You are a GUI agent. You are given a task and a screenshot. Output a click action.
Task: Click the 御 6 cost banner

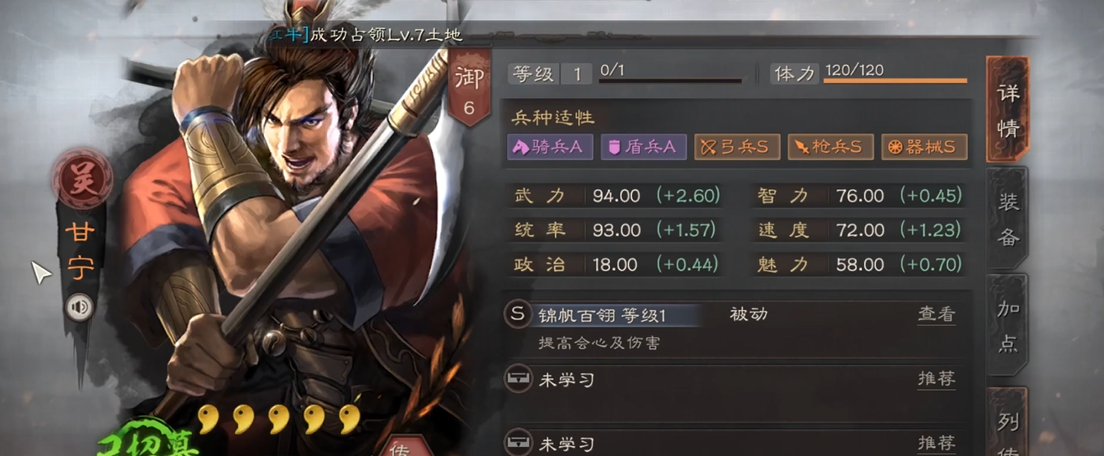coord(469,87)
